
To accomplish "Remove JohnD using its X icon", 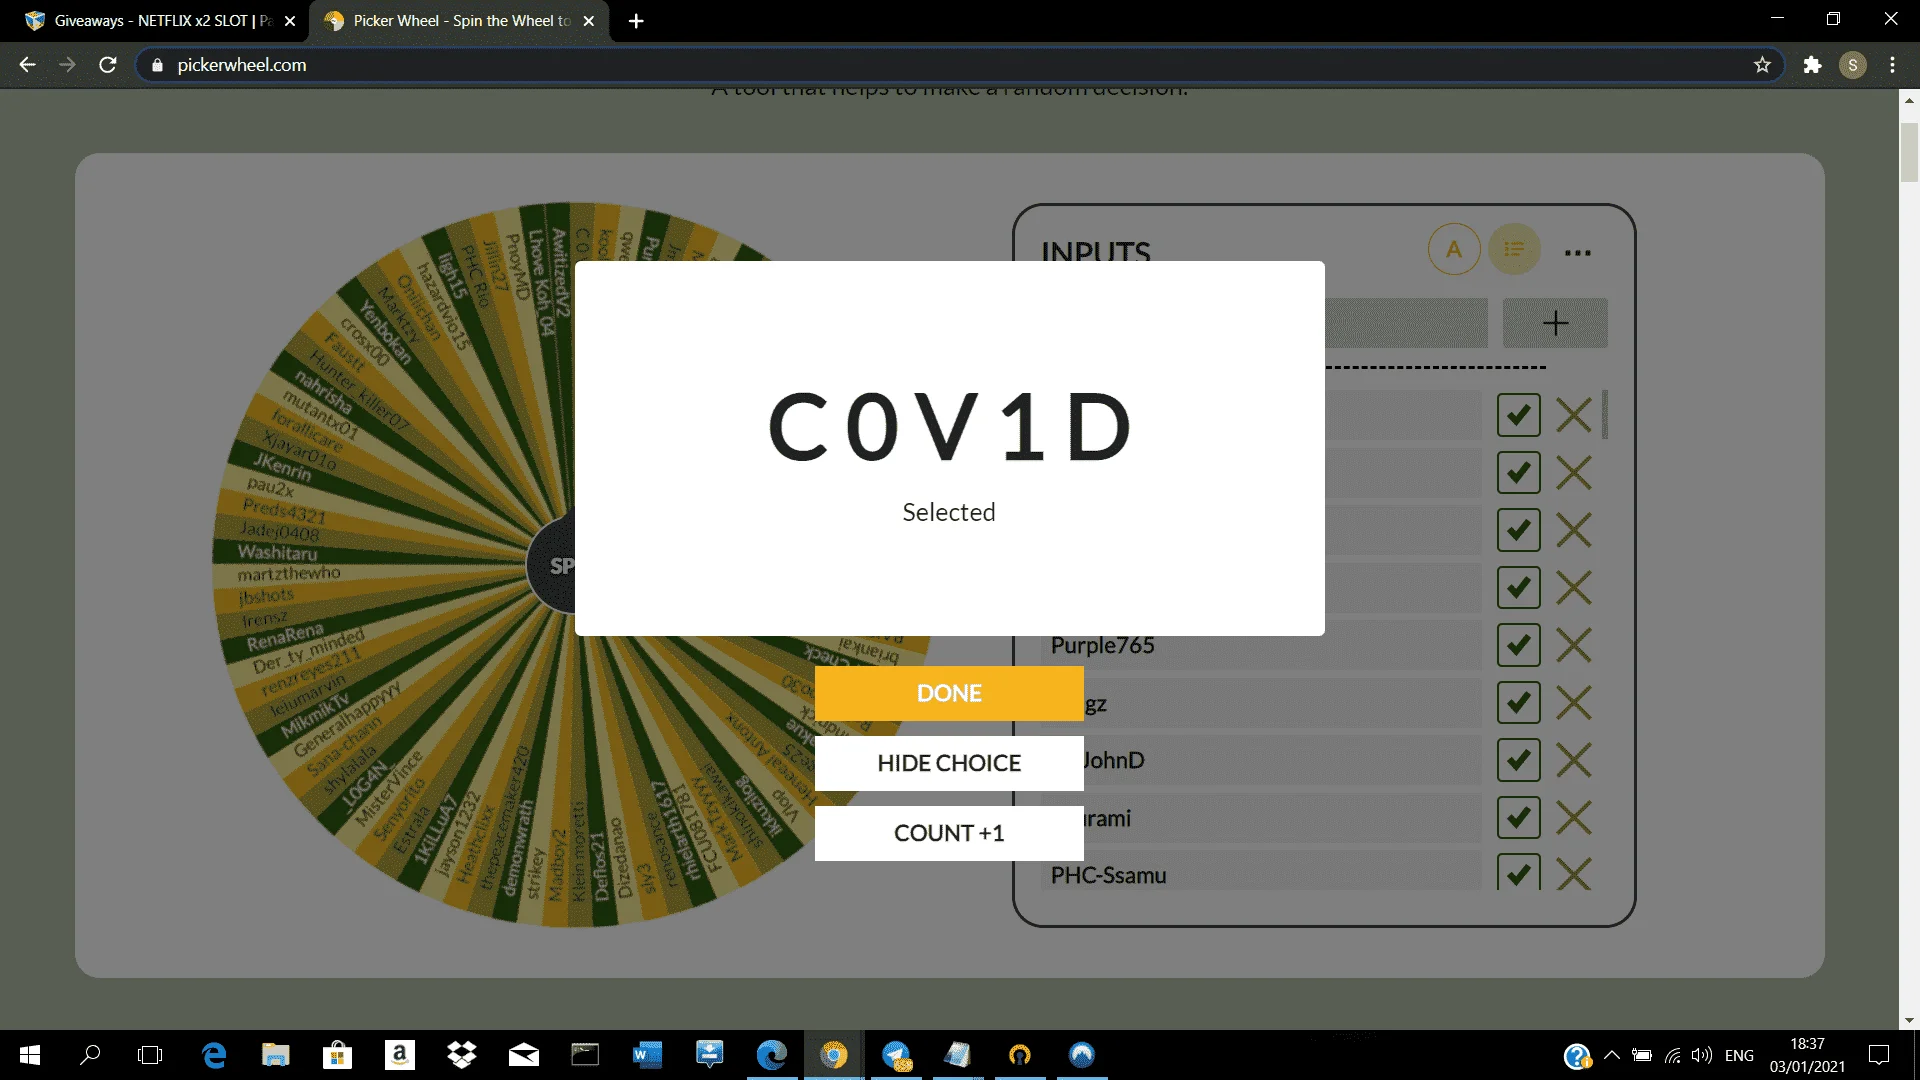I will (1574, 761).
